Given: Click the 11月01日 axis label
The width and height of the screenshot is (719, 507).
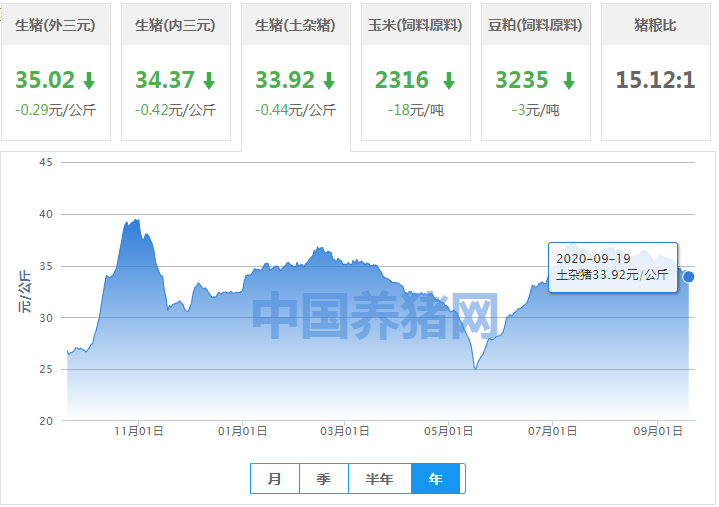Looking at the screenshot, I should pyautogui.click(x=139, y=431).
